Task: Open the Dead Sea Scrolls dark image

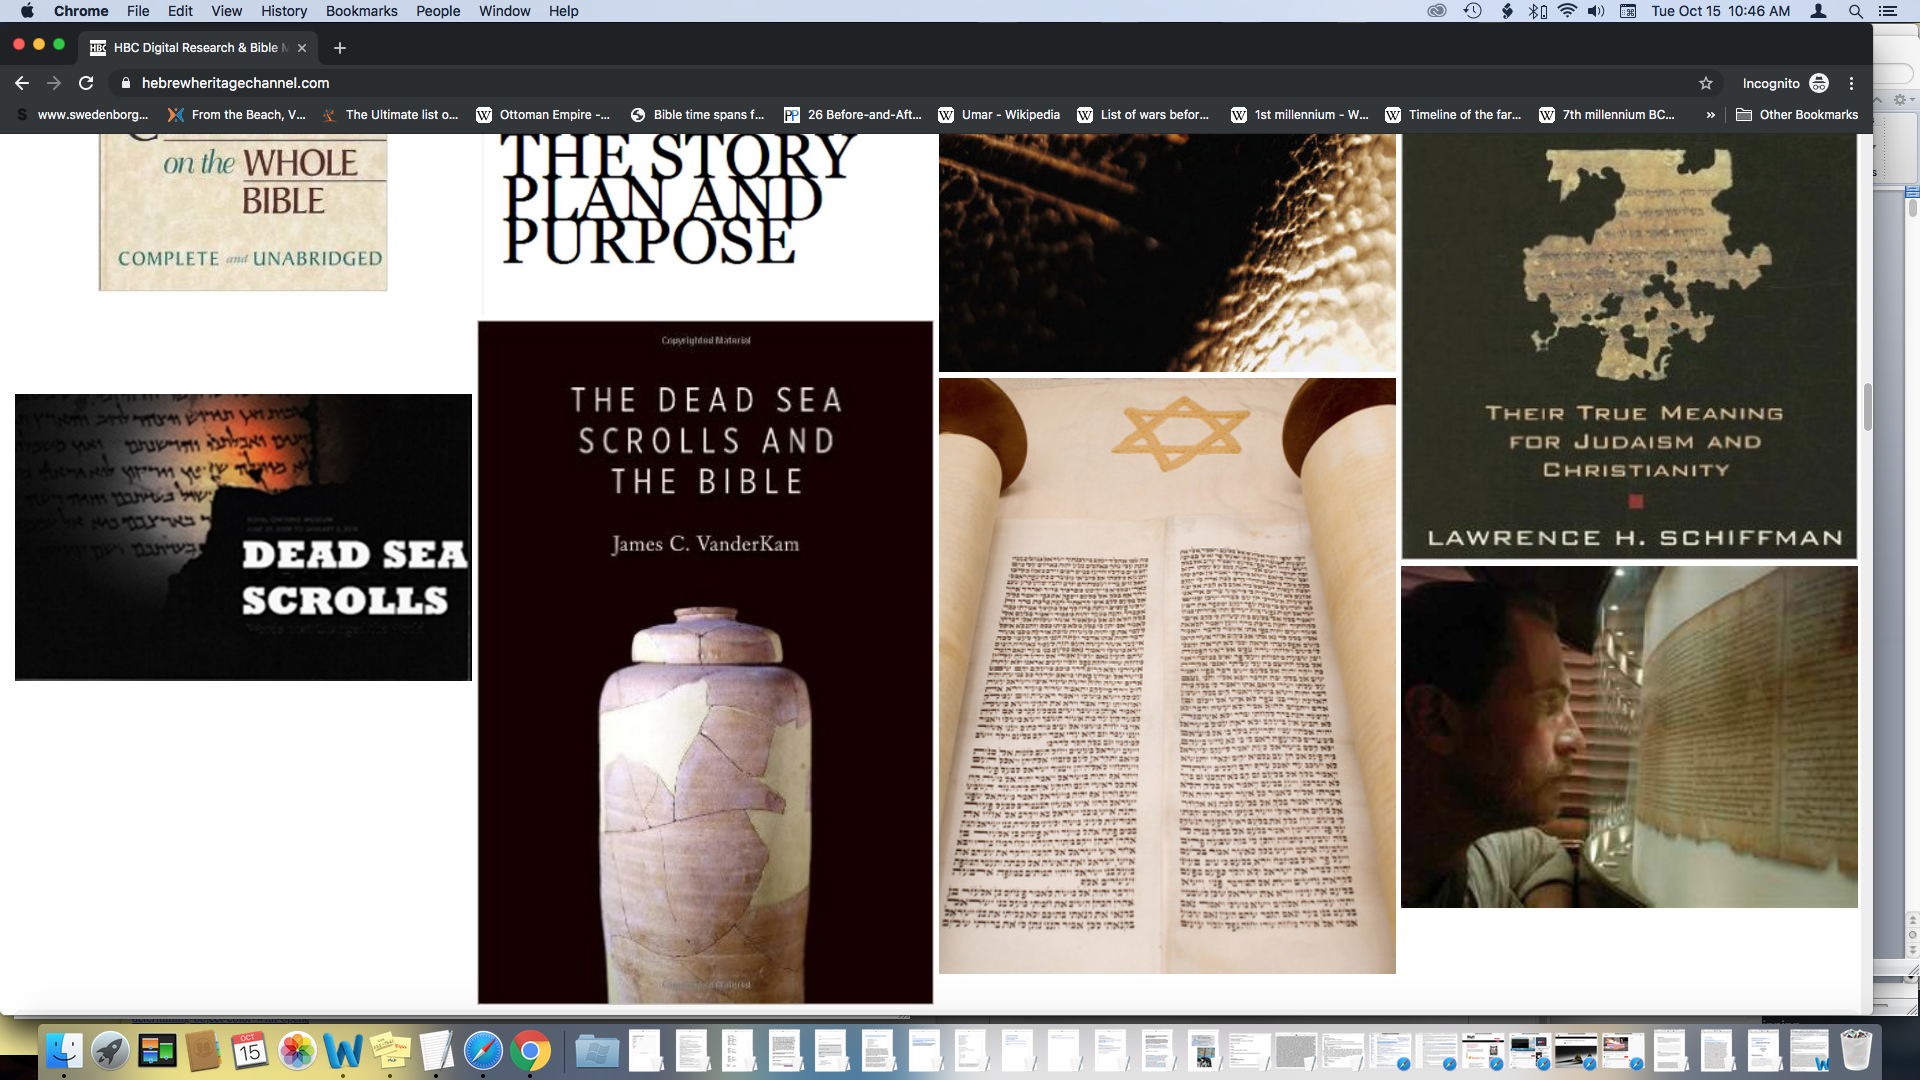Action: pyautogui.click(x=243, y=537)
